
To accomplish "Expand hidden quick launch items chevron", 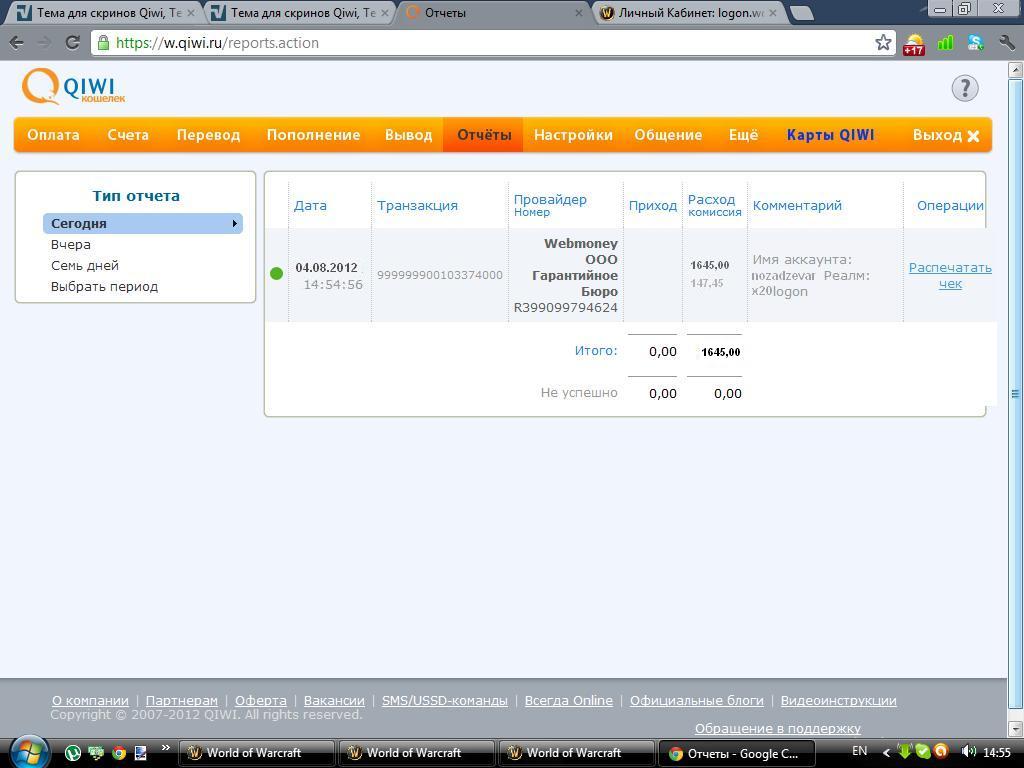I will point(165,748).
